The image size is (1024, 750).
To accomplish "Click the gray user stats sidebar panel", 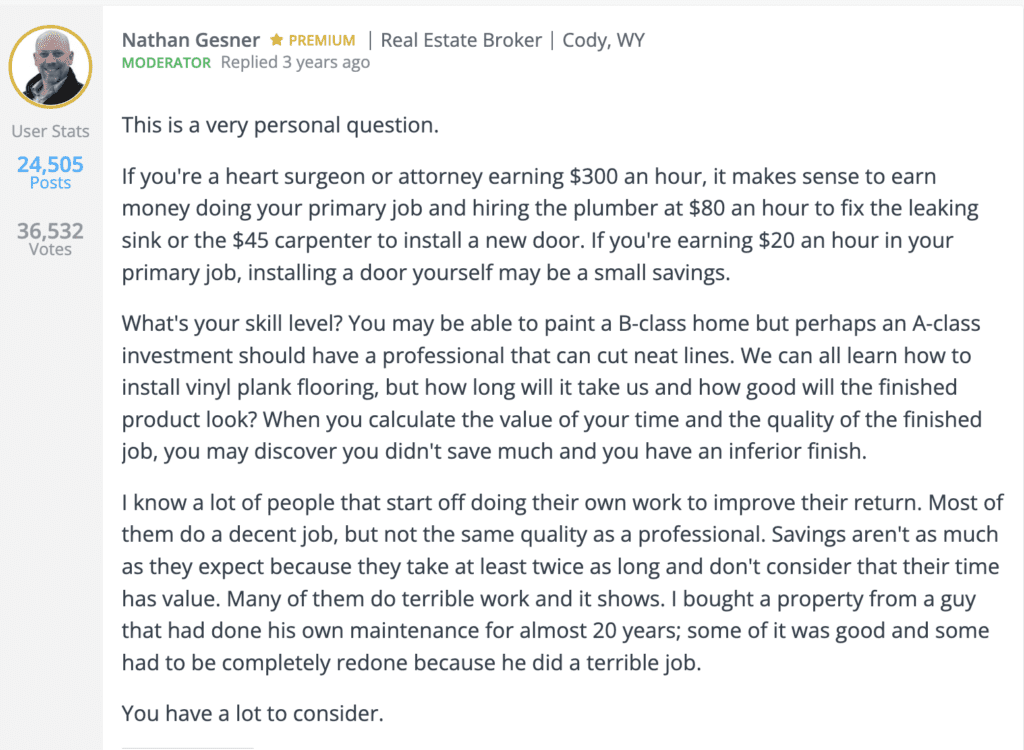I will pyautogui.click(x=50, y=400).
